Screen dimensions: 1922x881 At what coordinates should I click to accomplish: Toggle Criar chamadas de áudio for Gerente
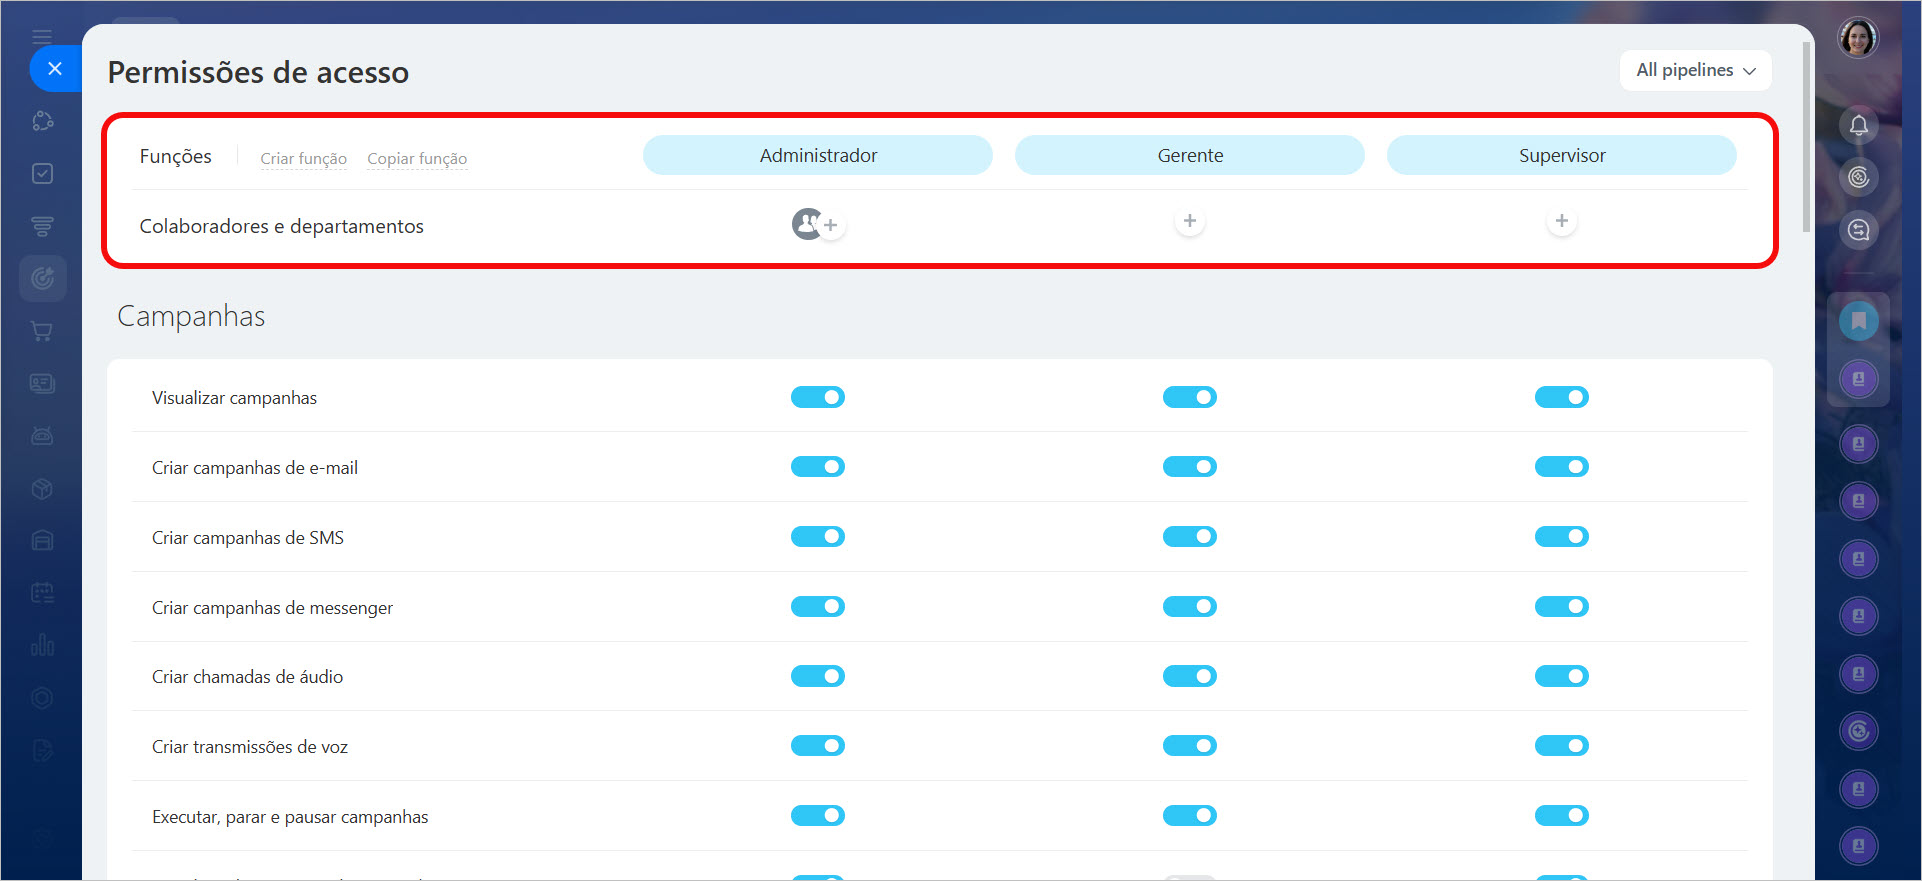1190,676
